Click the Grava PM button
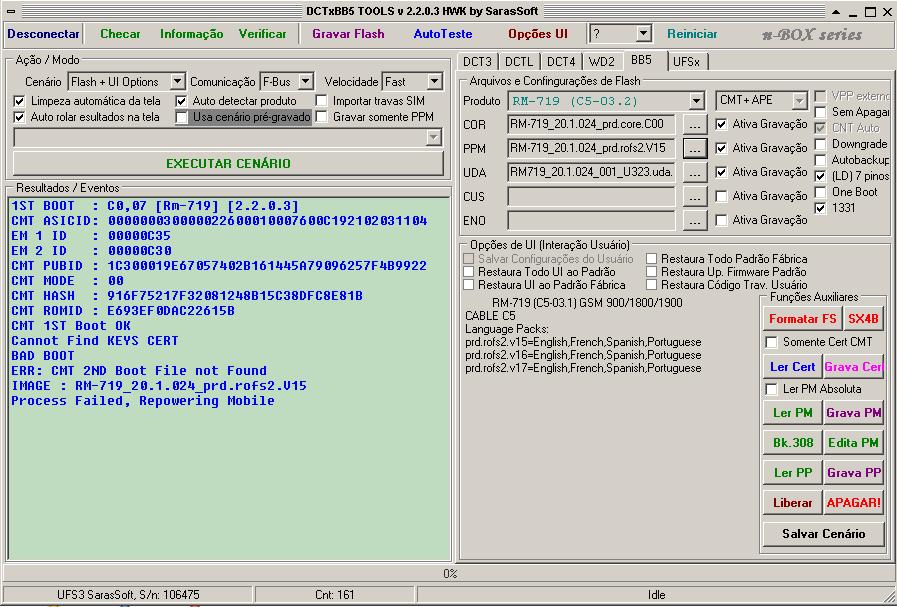The width and height of the screenshot is (897, 607). [x=853, y=413]
